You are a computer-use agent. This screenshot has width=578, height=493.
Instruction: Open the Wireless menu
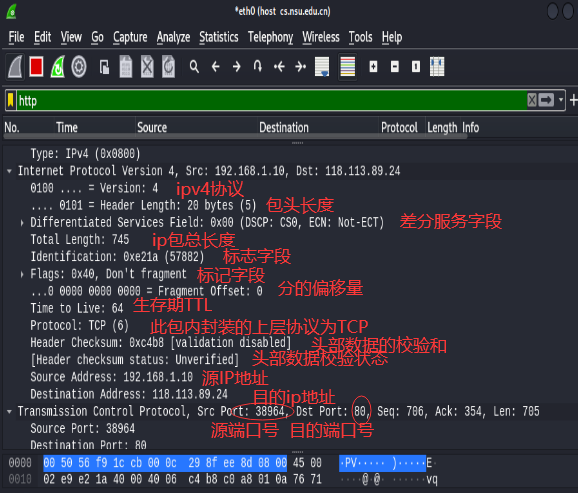(321, 37)
